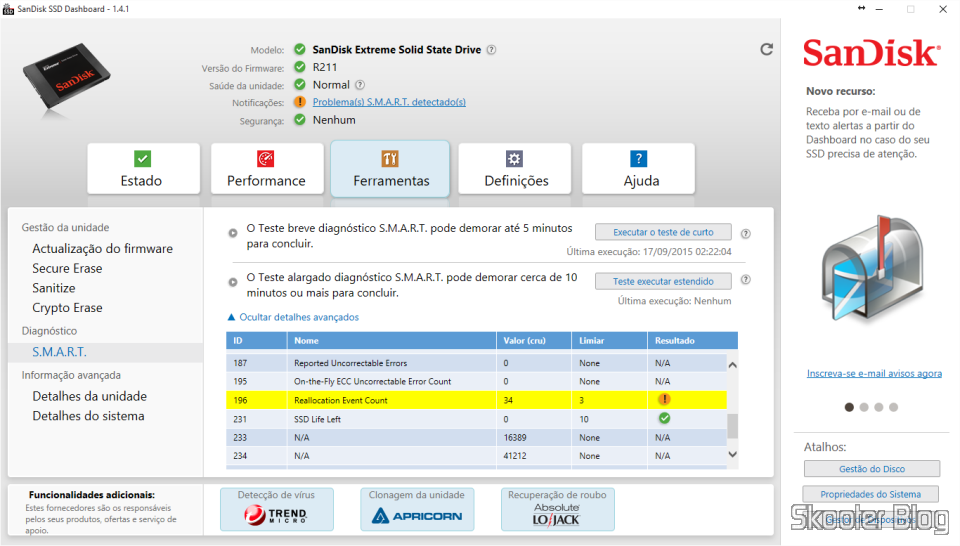Open the Problema(s) S.M.A.R.T. detectado(s) link
960x546 pixels.
coord(389,102)
